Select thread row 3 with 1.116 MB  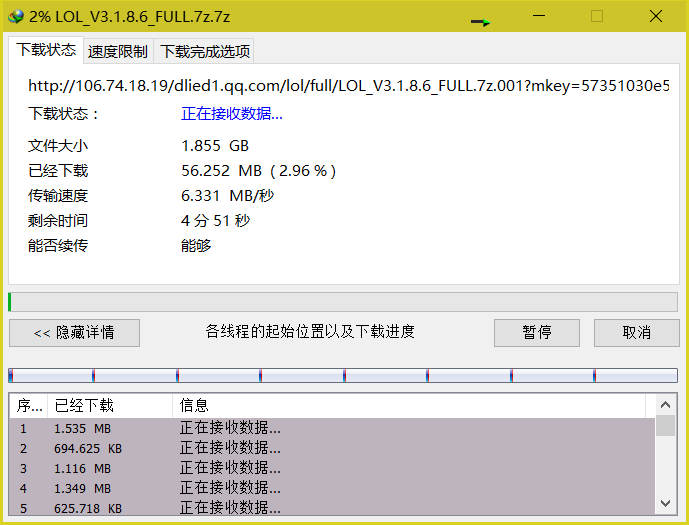332,469
